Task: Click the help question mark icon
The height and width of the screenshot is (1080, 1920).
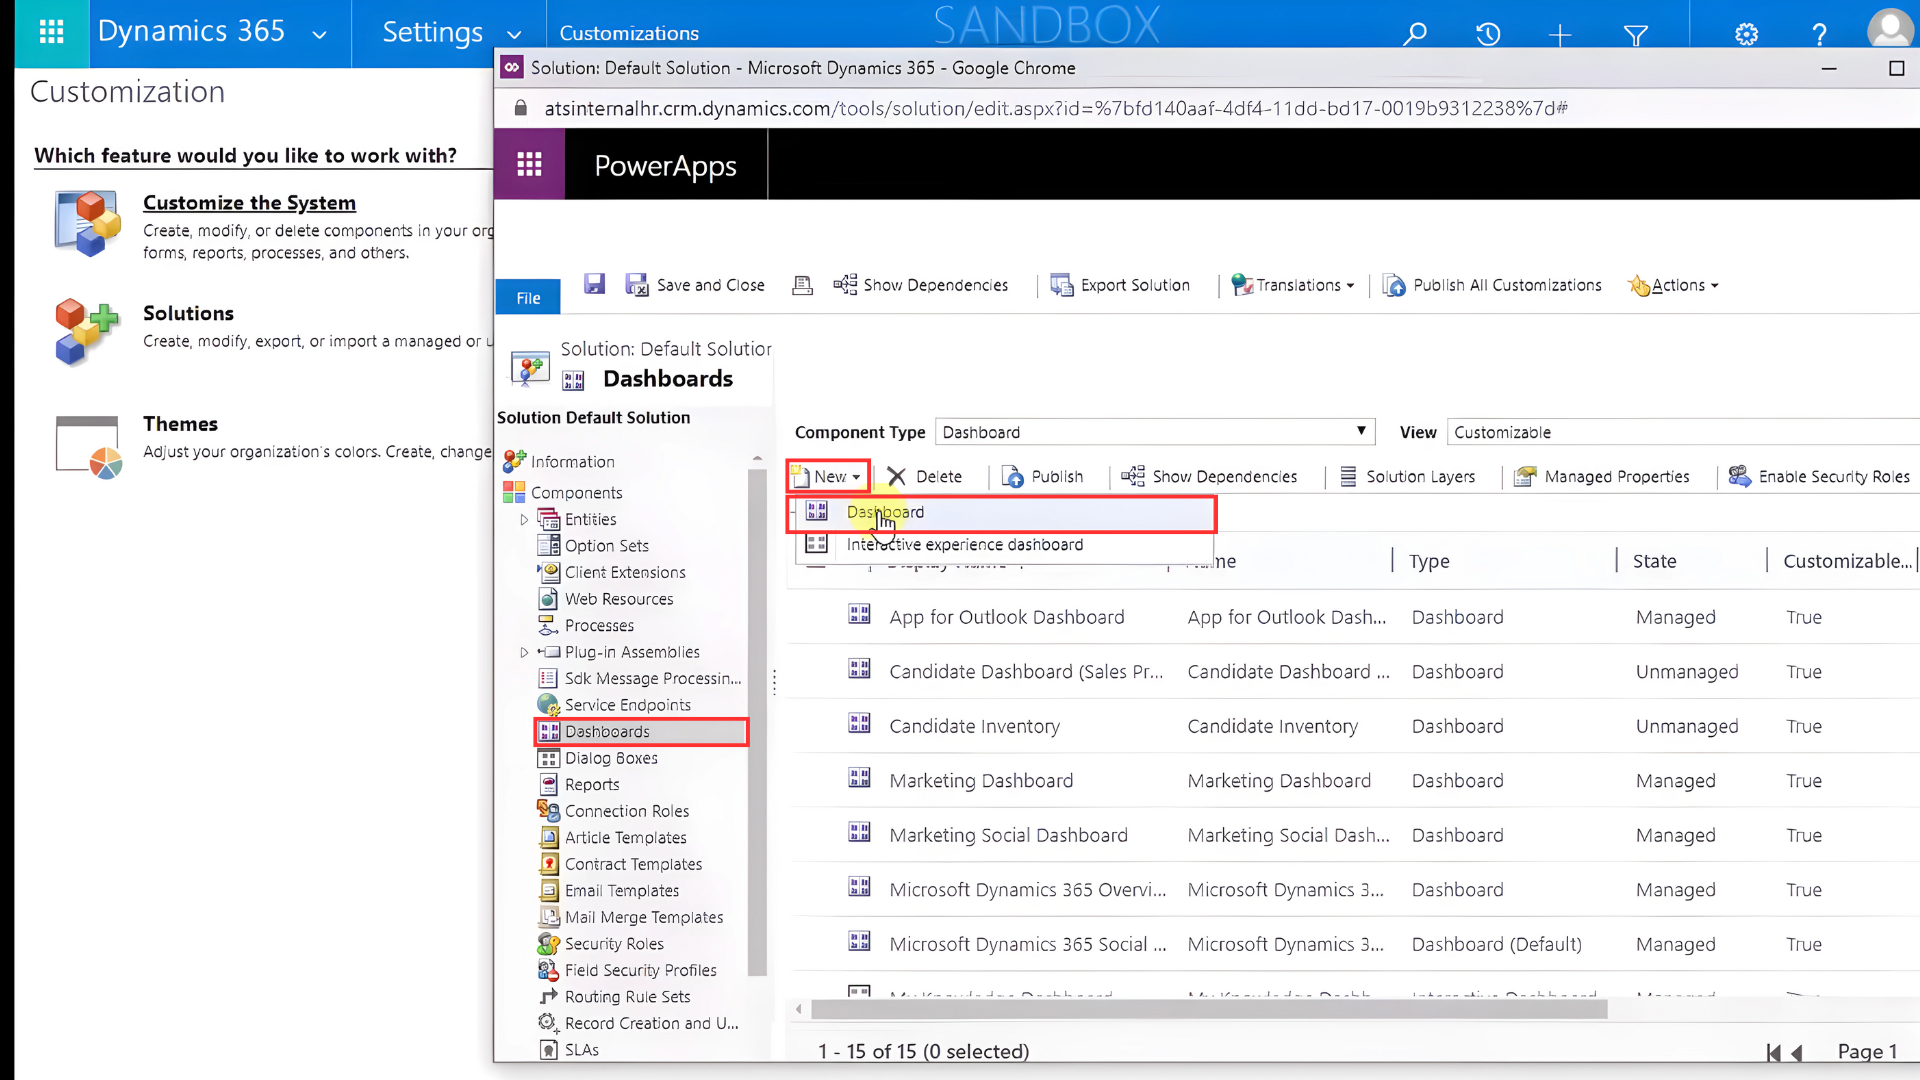Action: [1819, 35]
